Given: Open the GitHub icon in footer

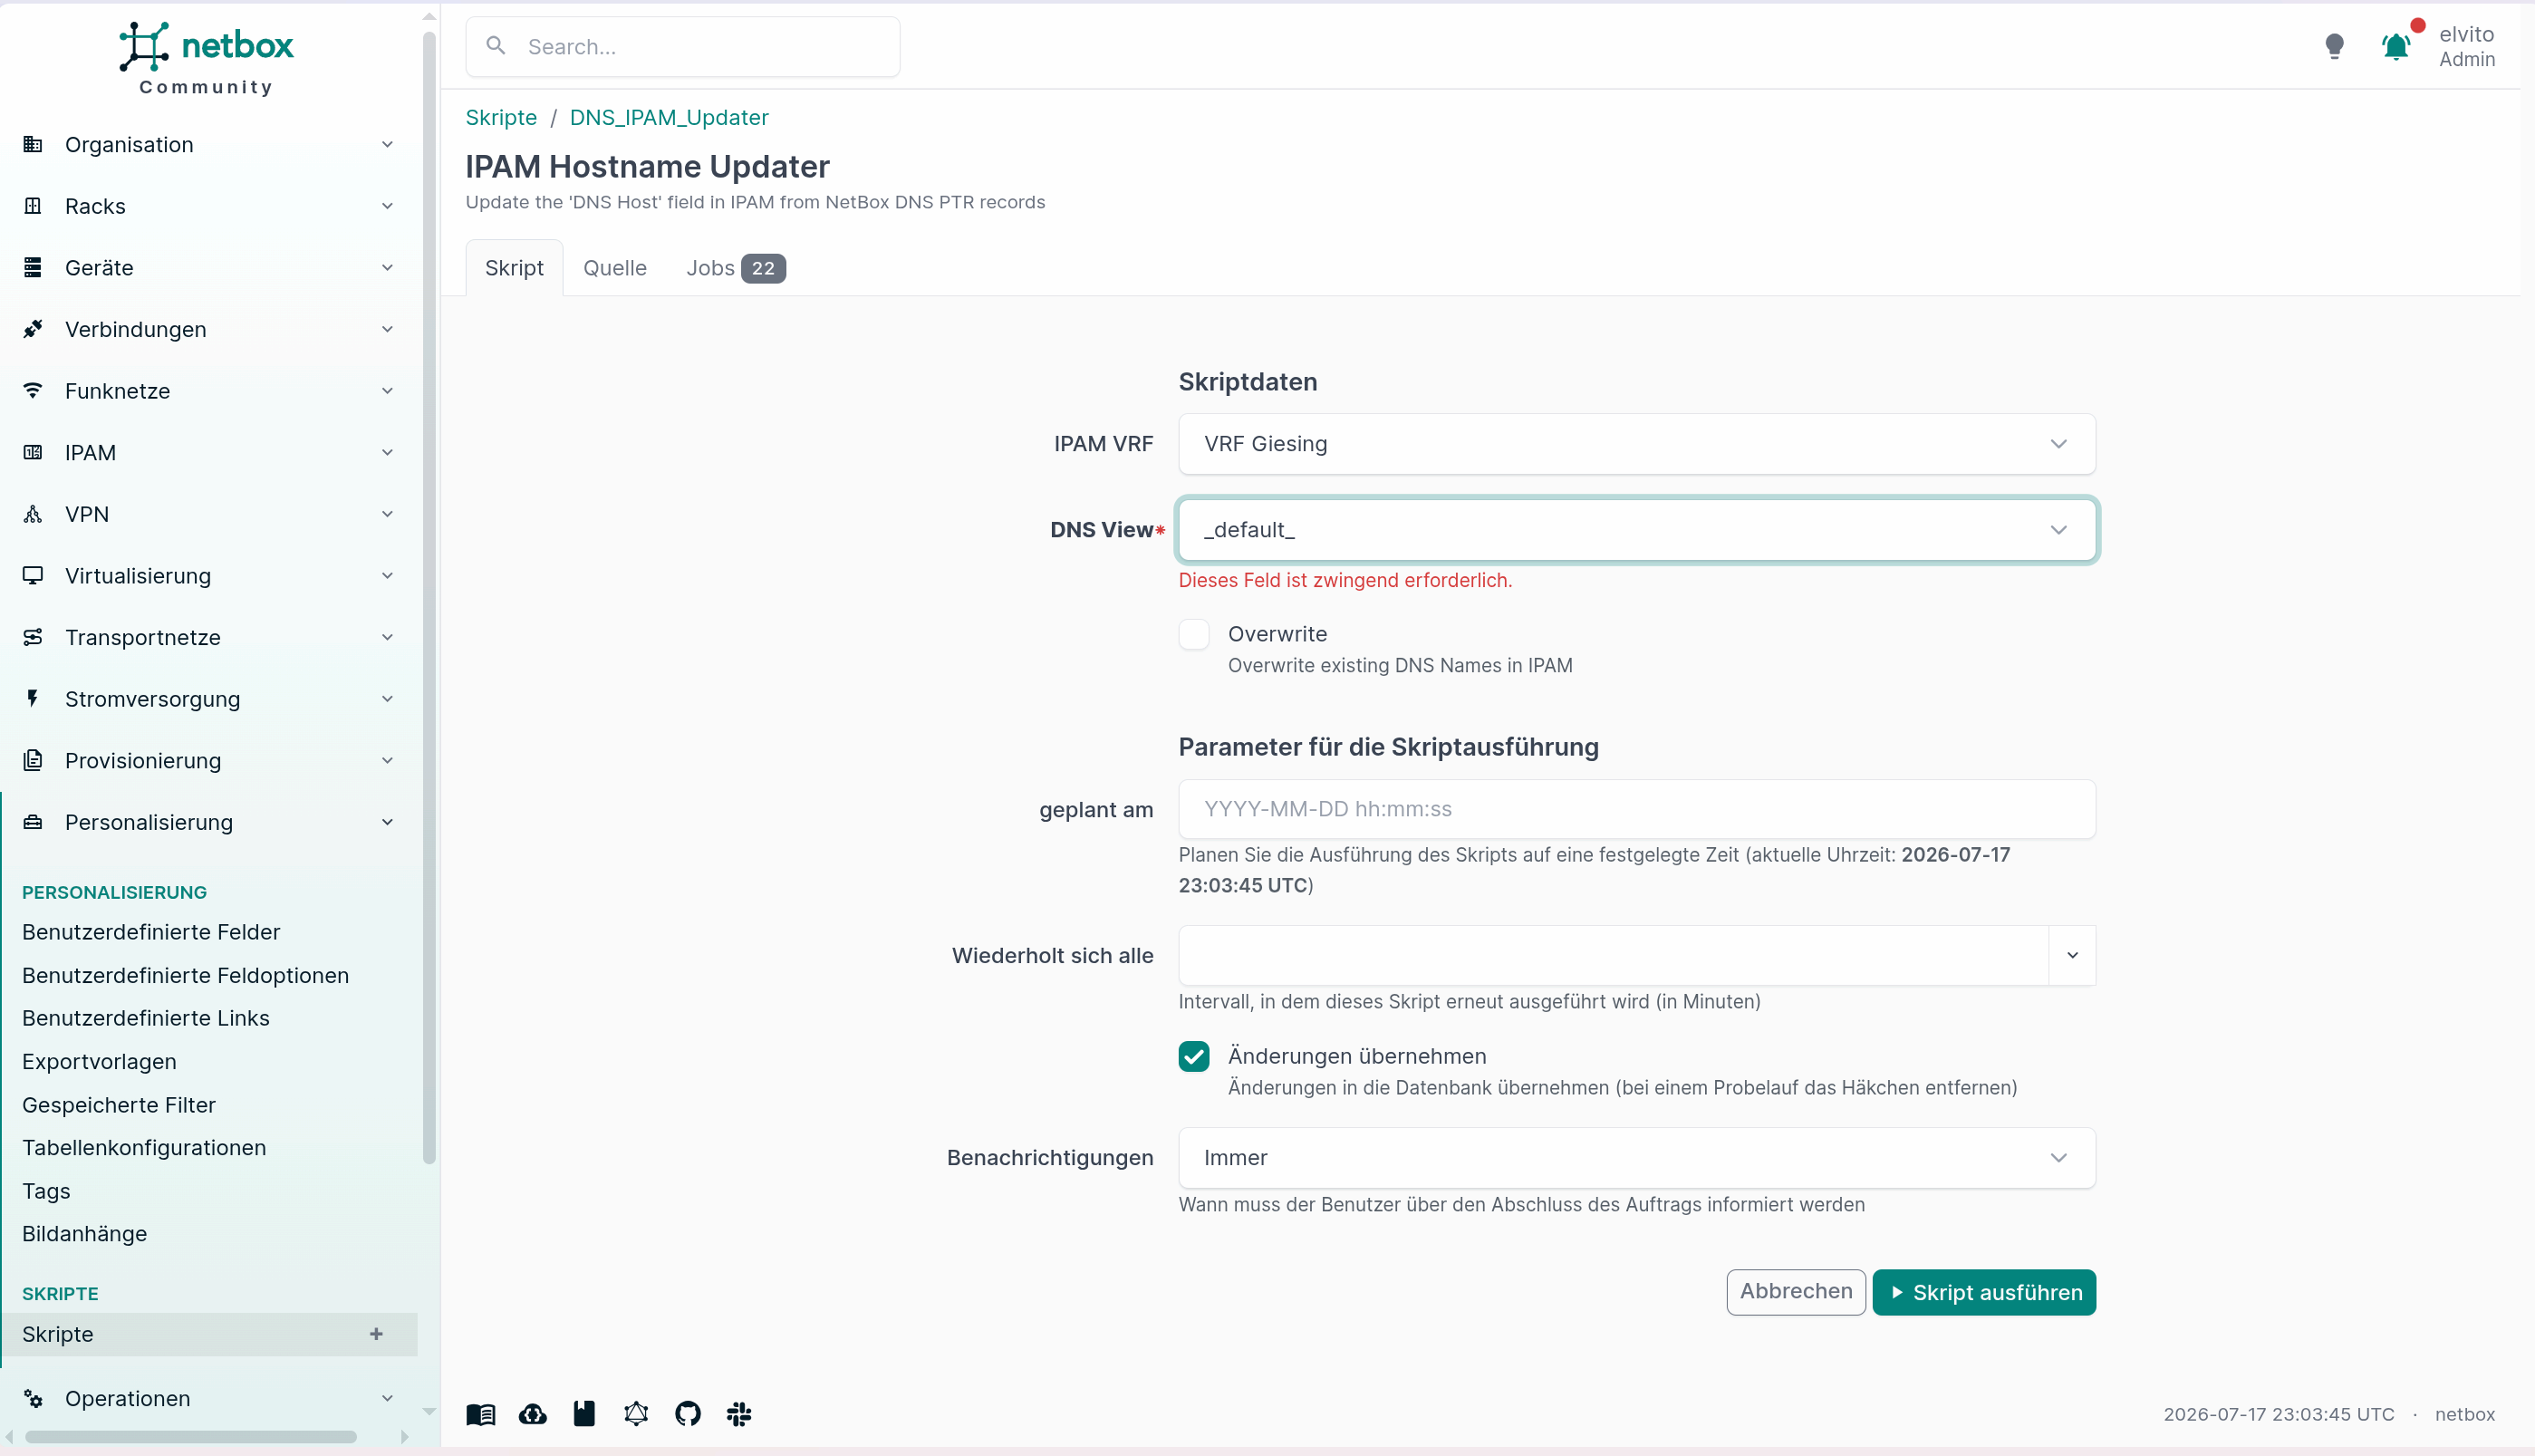Looking at the screenshot, I should click(688, 1414).
